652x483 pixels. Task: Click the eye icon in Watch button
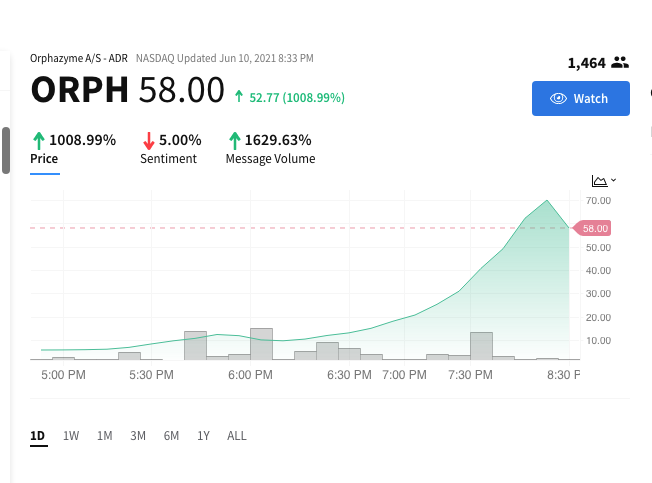[x=558, y=99]
